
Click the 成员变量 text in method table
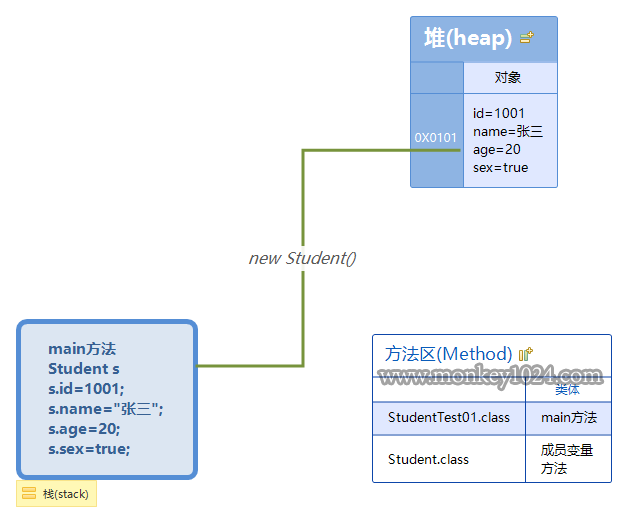(567, 450)
